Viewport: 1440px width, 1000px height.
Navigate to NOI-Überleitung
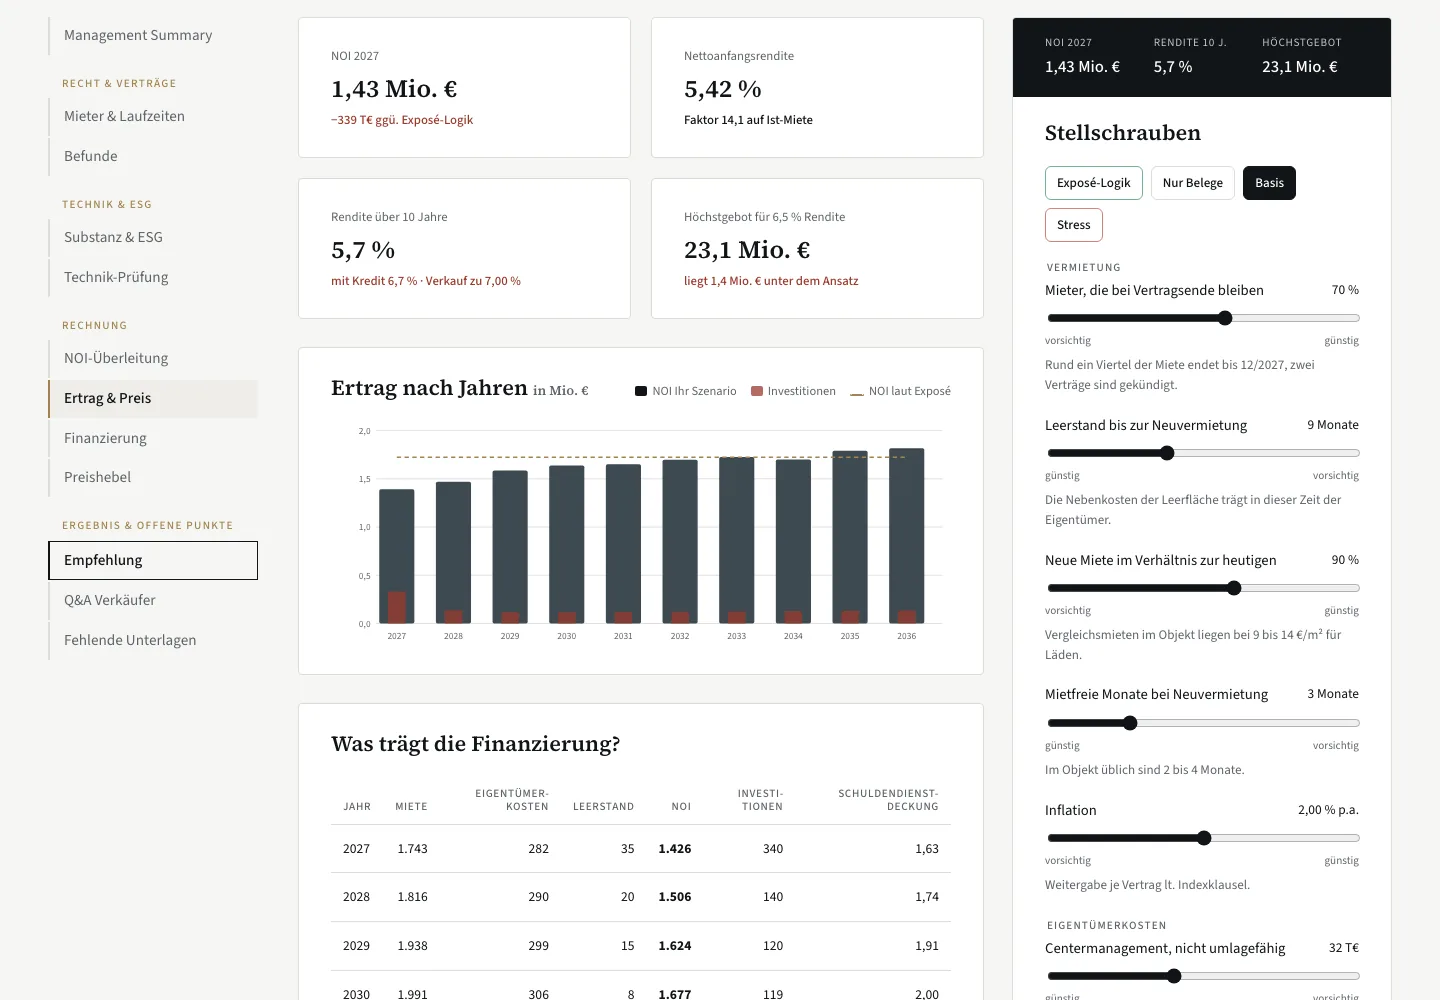[153, 358]
